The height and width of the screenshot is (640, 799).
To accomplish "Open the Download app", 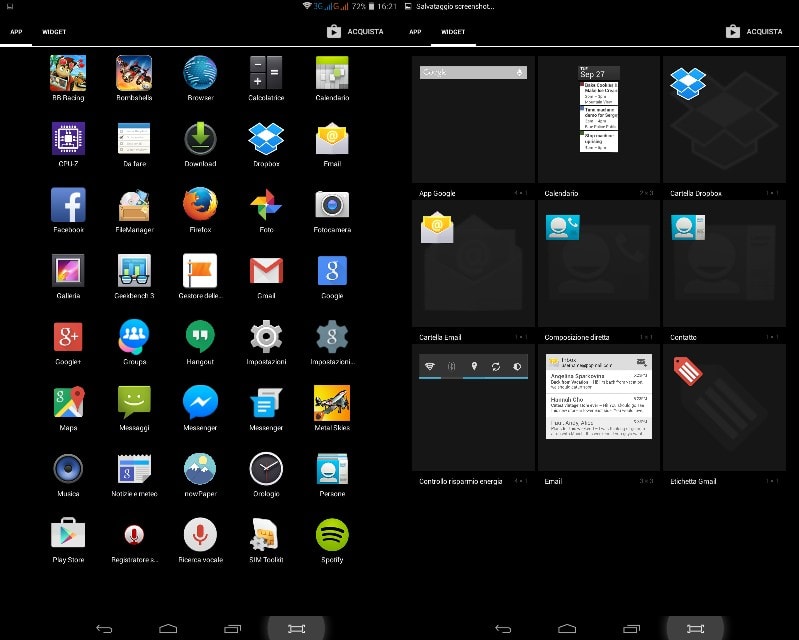I will tap(200, 139).
